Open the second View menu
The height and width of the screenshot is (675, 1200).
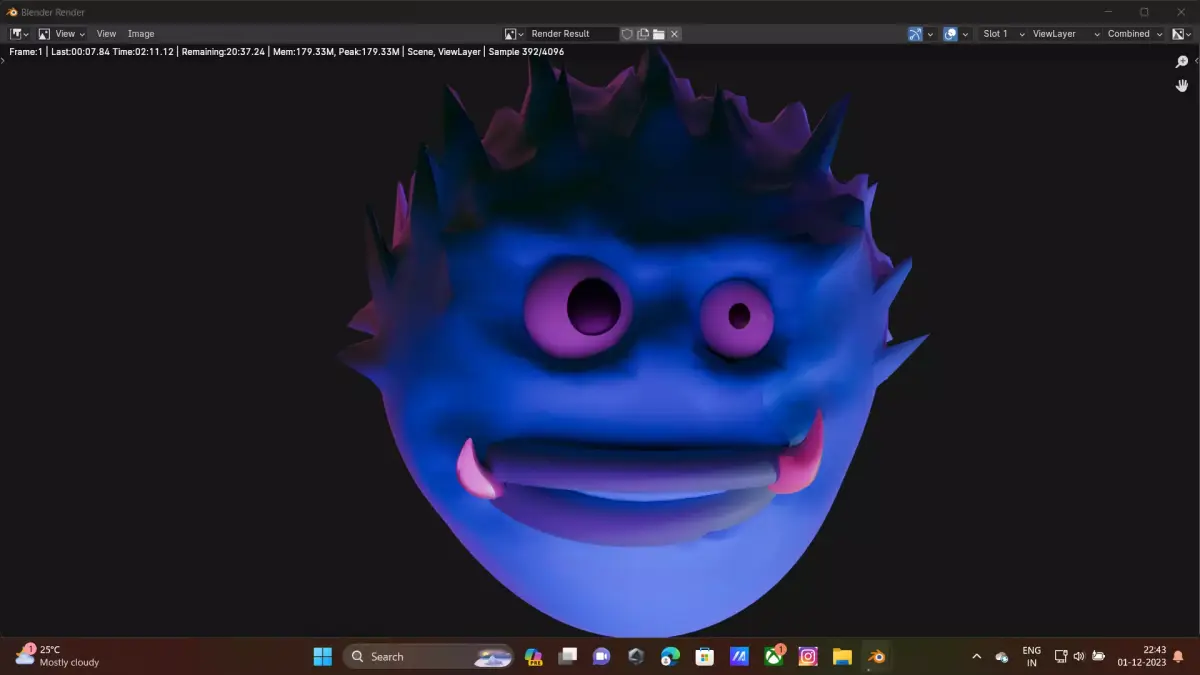[106, 34]
